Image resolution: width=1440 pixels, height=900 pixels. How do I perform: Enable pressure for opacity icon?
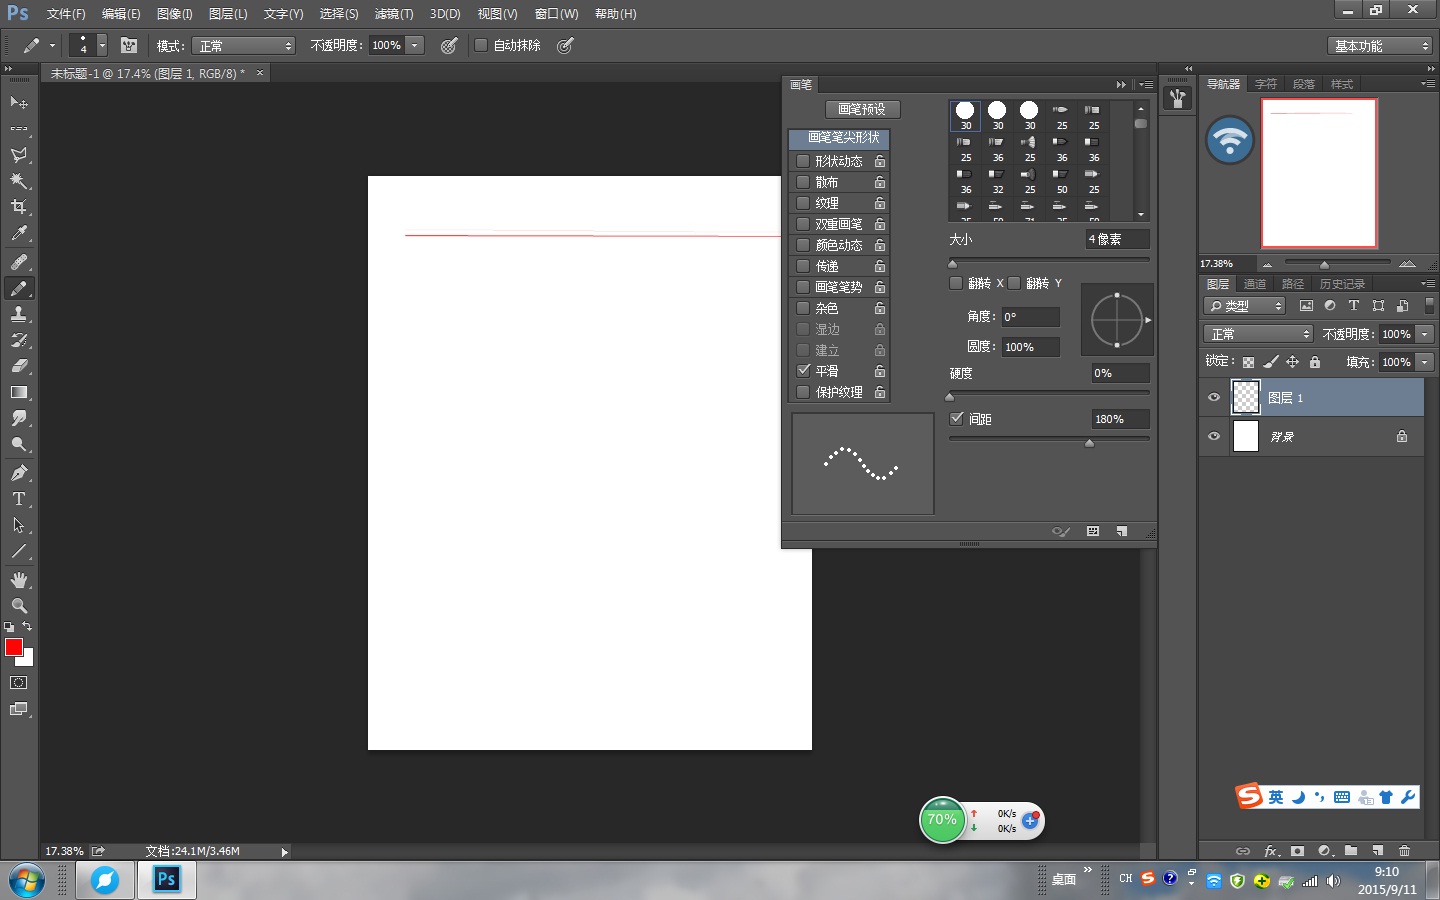click(449, 45)
